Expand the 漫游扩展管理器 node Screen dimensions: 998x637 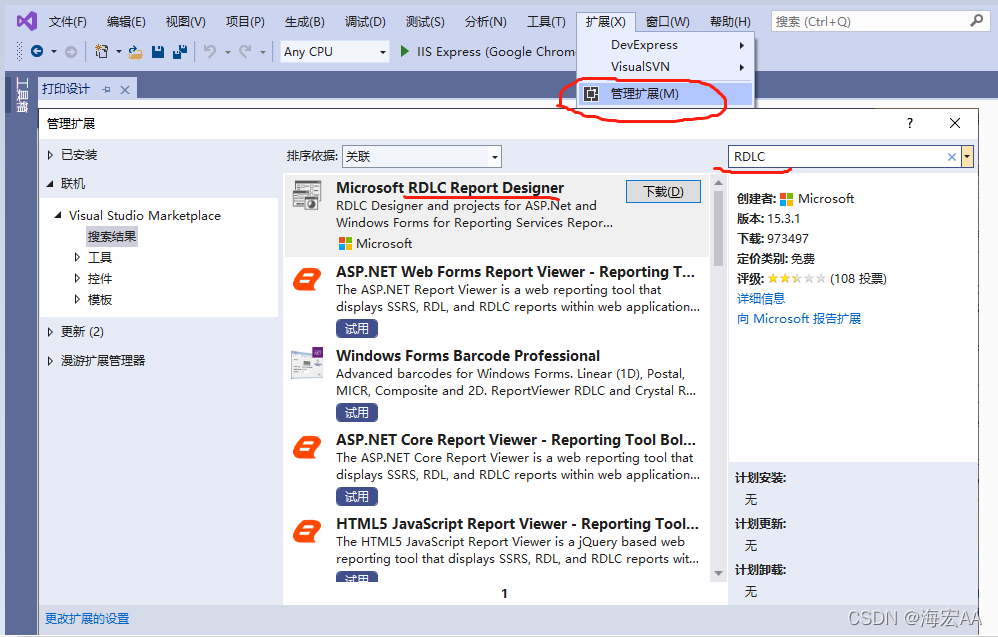[x=50, y=361]
